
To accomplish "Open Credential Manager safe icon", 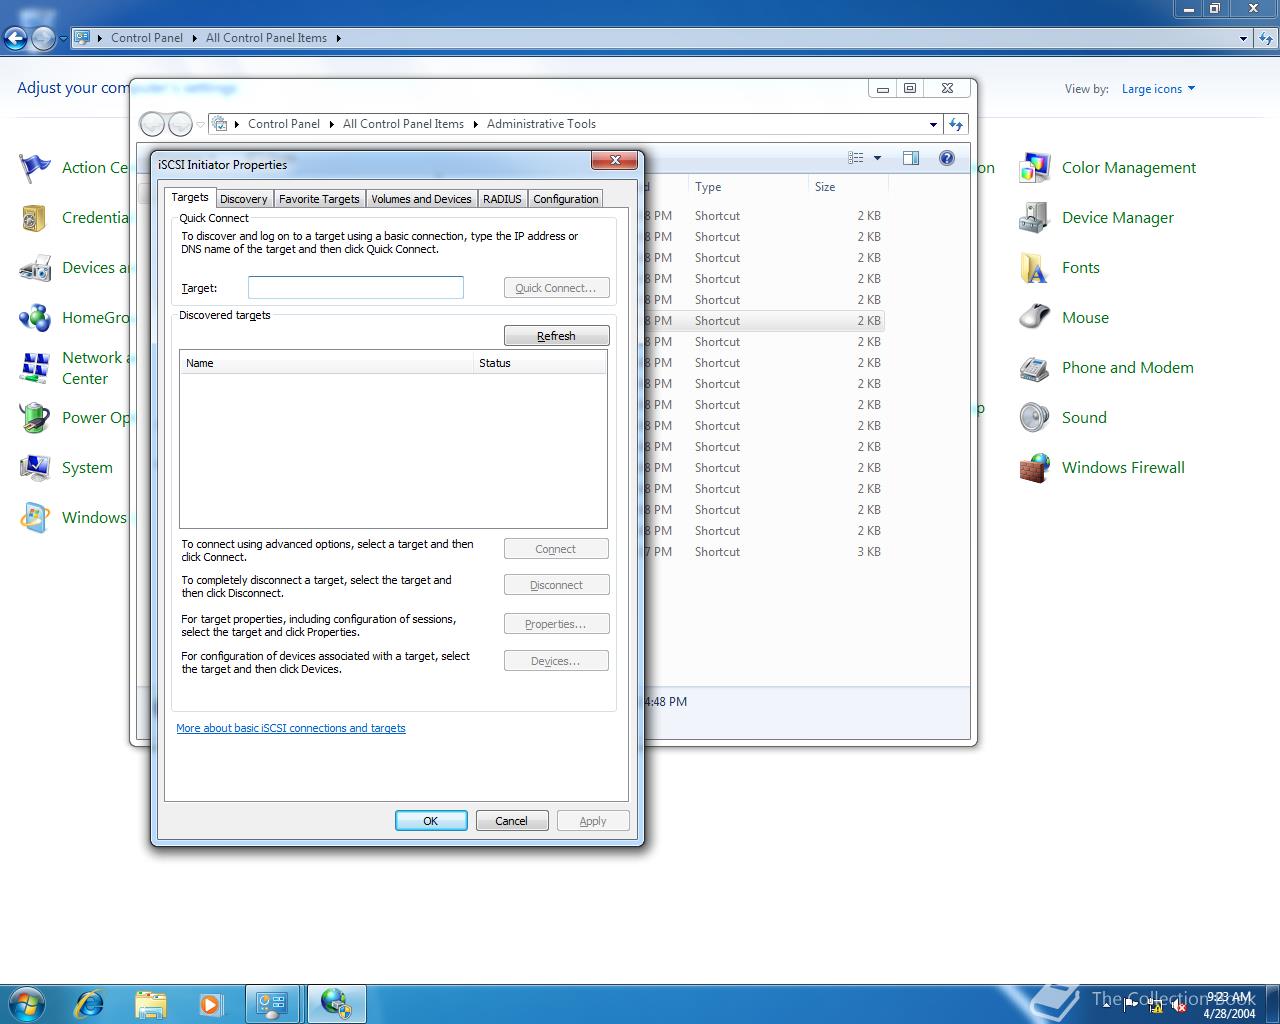I will 35,218.
